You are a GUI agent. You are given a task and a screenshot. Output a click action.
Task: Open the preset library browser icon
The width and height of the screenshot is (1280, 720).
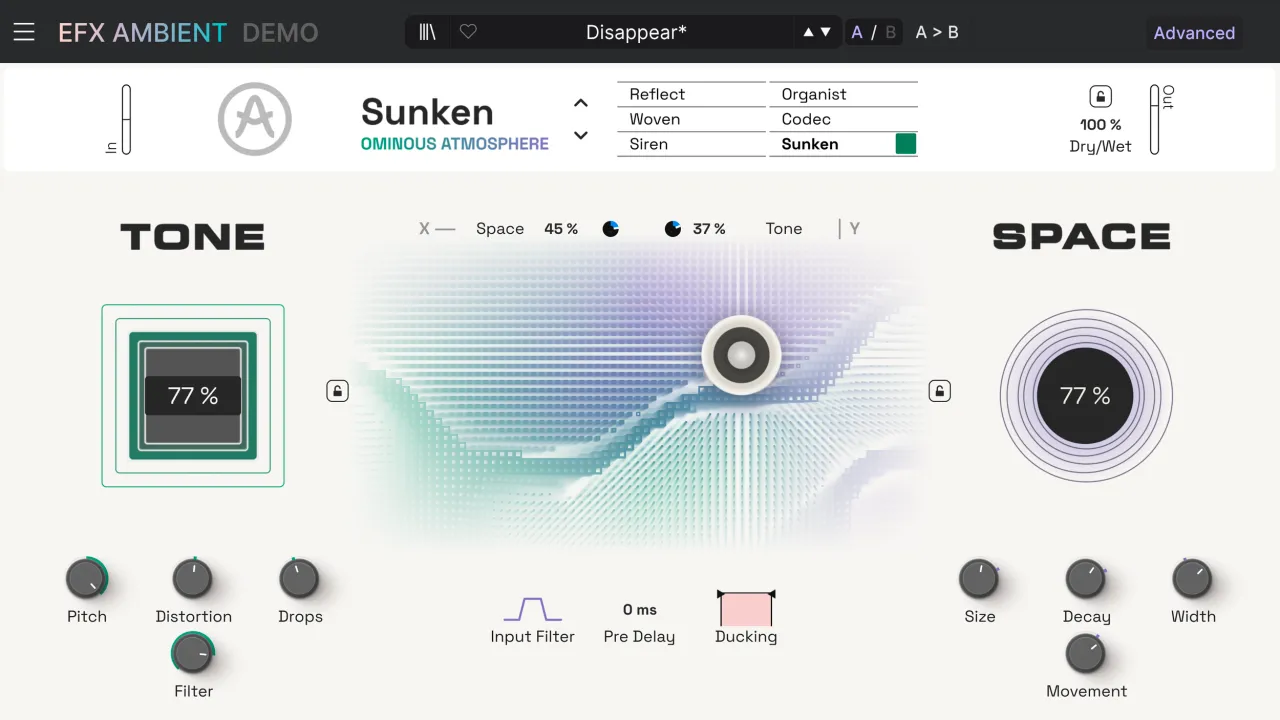point(427,32)
